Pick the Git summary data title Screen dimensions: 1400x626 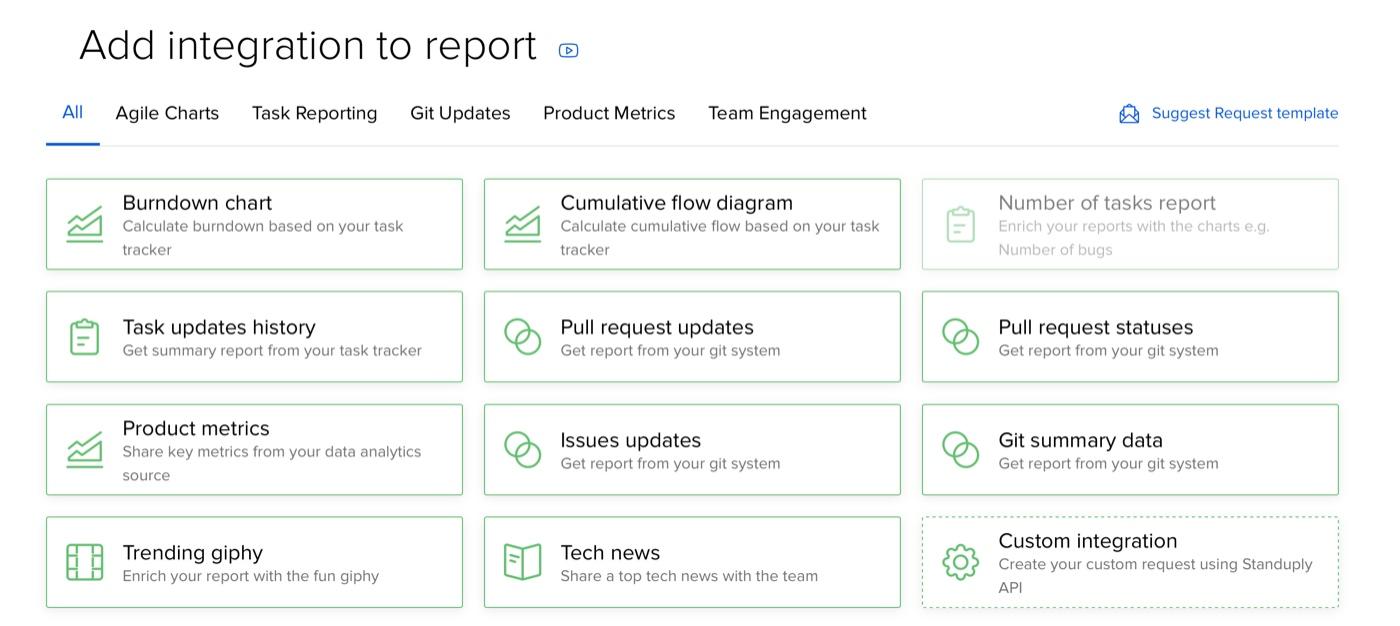[x=1080, y=440]
